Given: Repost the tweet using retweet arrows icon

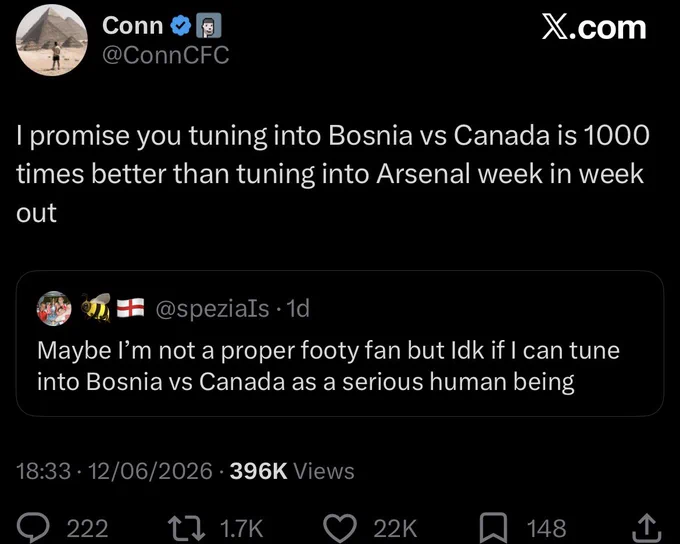Looking at the screenshot, I should [188, 528].
